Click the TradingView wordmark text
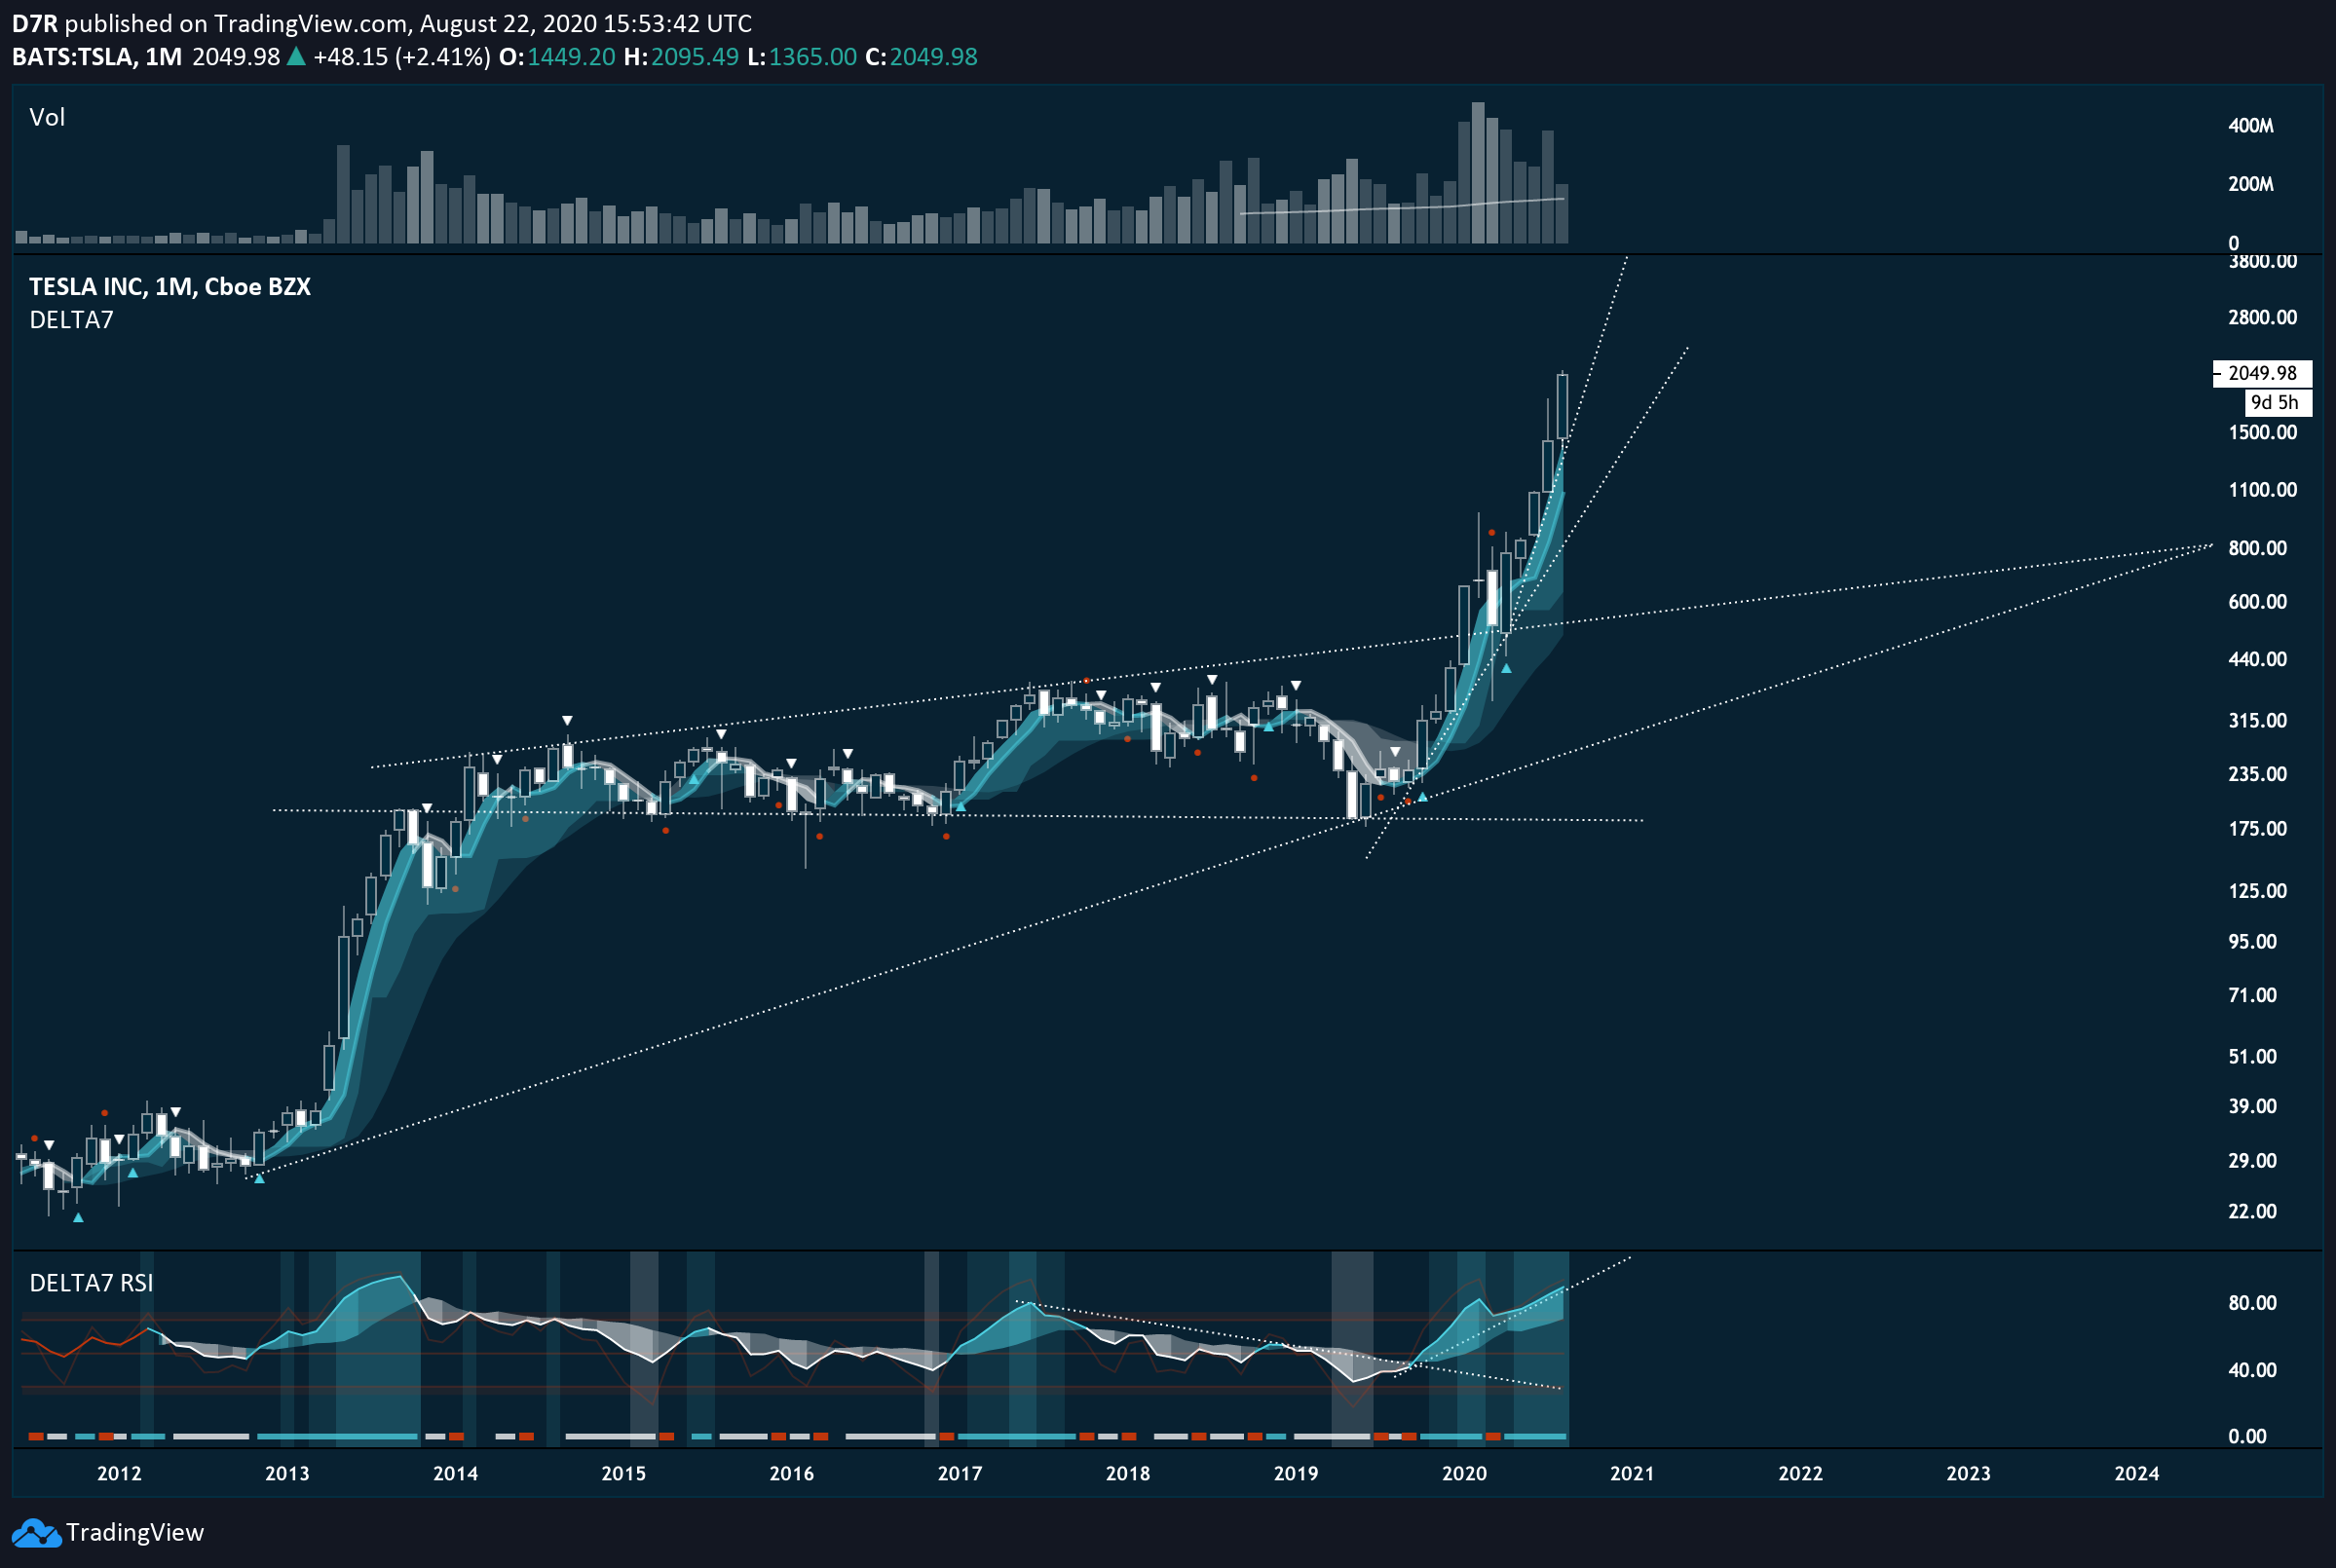 [x=135, y=1532]
